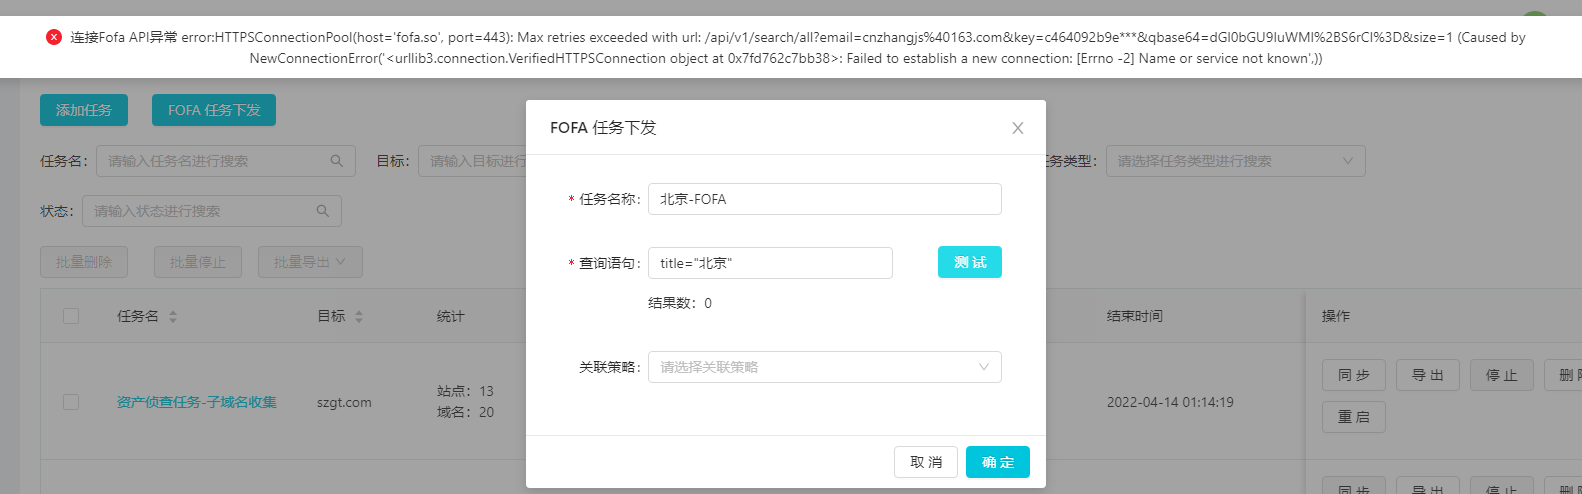
Task: Open the 批量导出 dropdown menu
Action: 310,262
